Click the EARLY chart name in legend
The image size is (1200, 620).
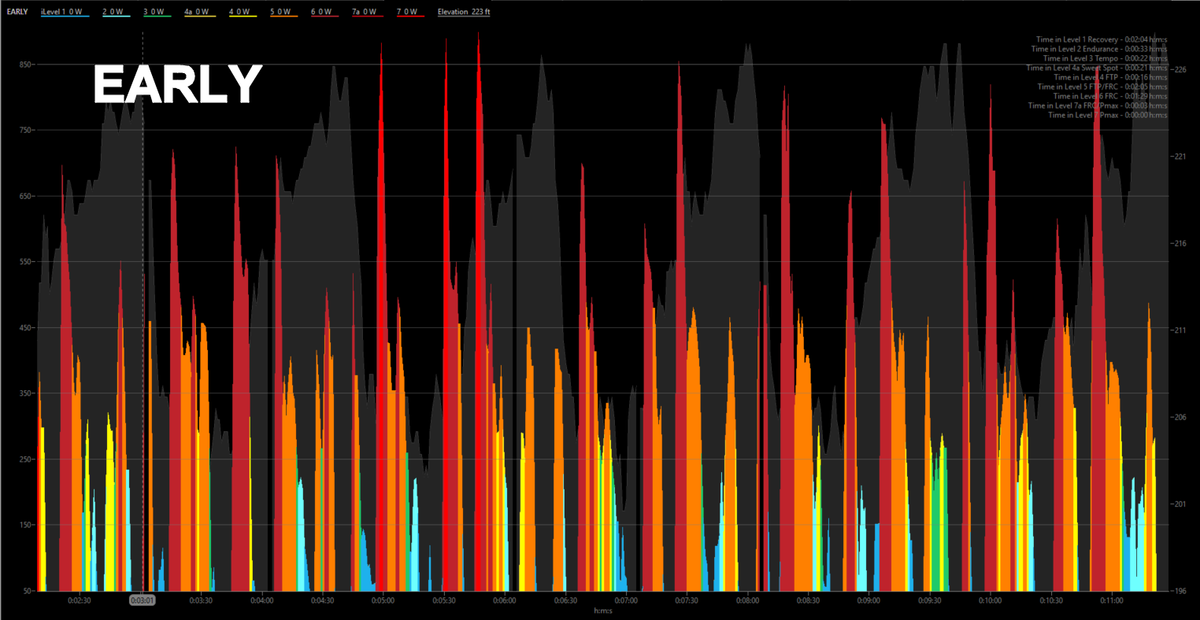[17, 11]
